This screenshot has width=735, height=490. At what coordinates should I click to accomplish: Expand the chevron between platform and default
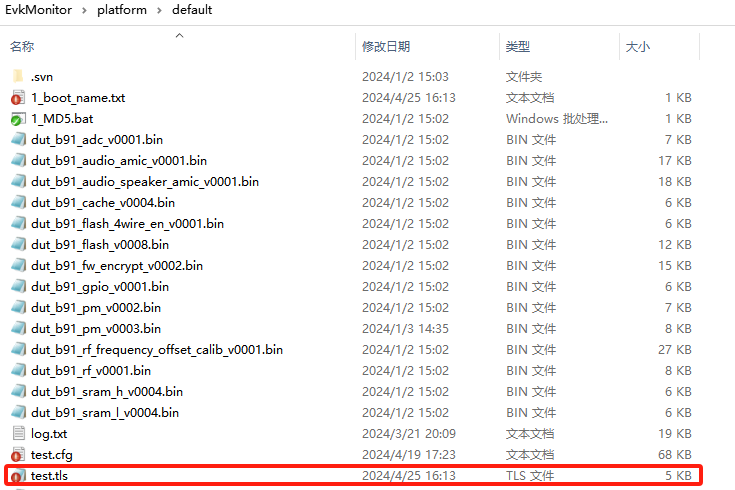157,10
